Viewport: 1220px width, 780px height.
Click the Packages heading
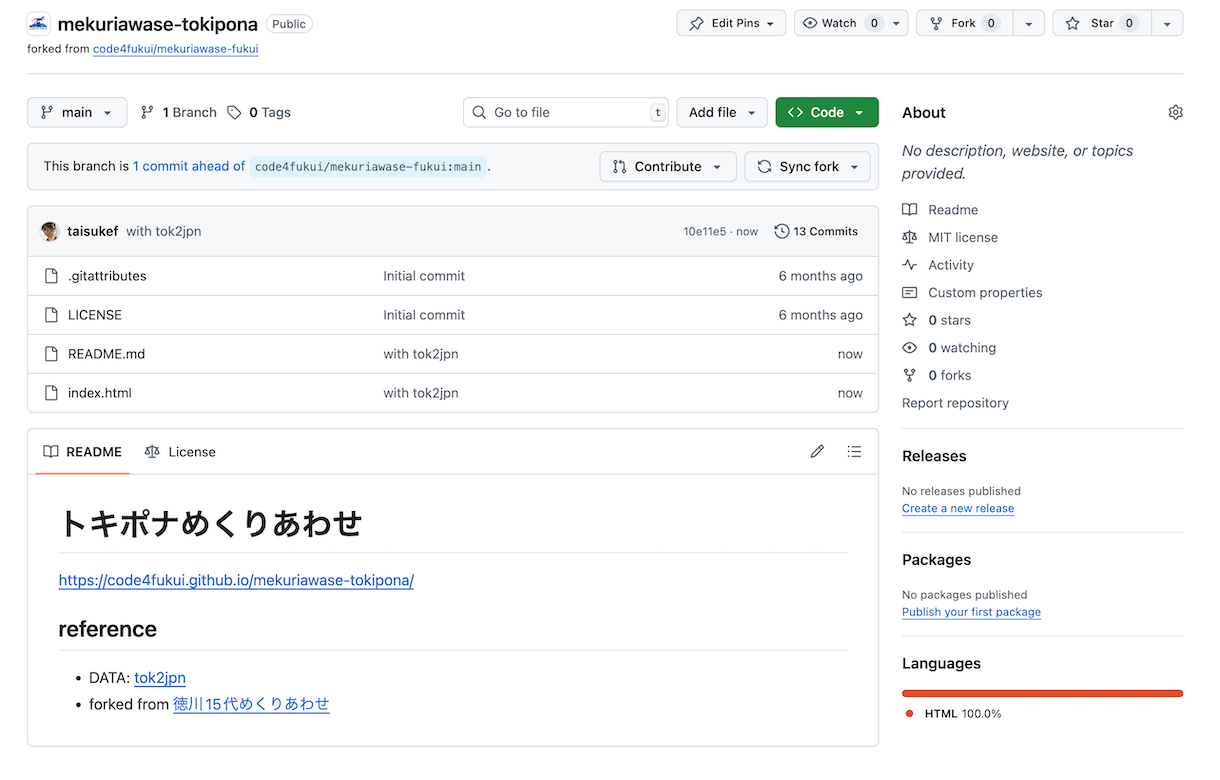[x=937, y=560]
